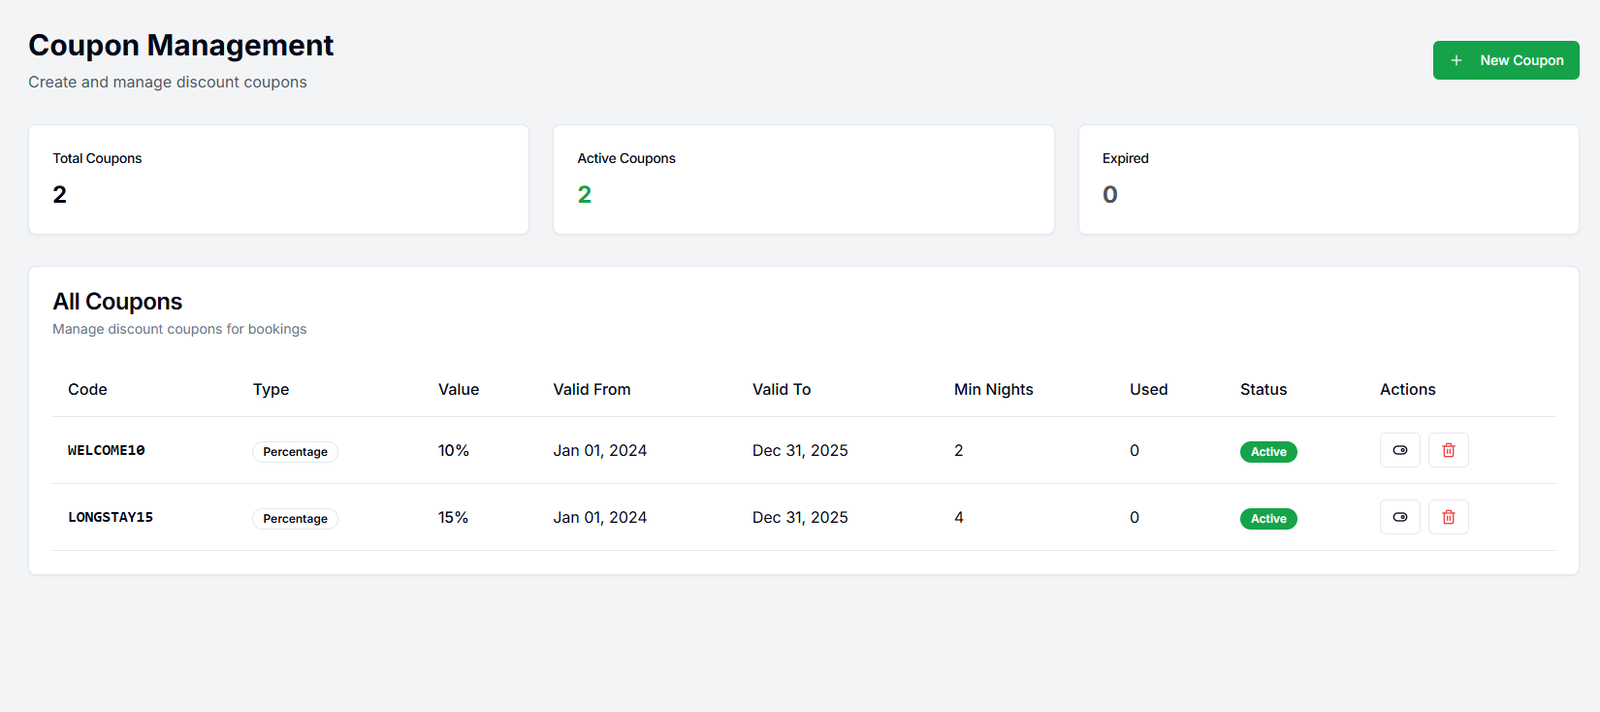Disable the LONGSTAY15 coupon using its toggle
The image size is (1600, 712).
coord(1400,517)
